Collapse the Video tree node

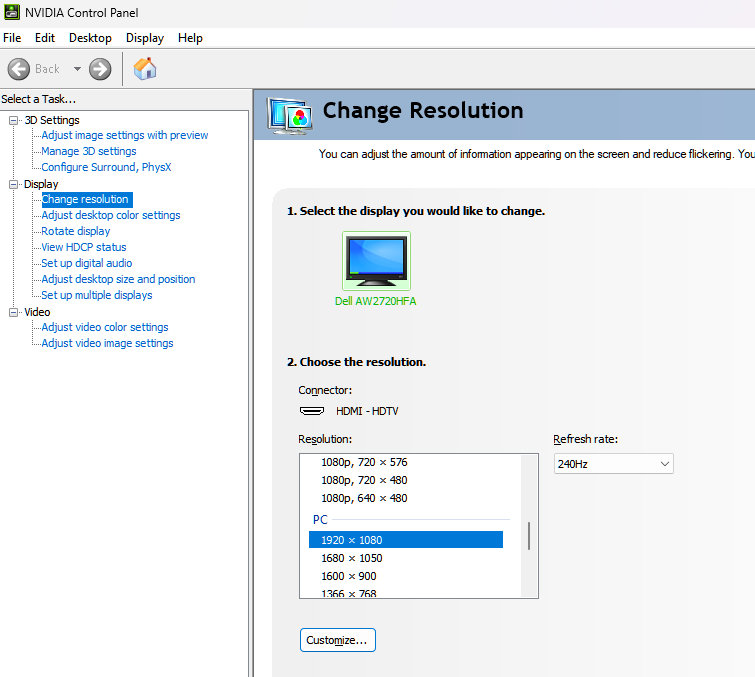[x=13, y=312]
